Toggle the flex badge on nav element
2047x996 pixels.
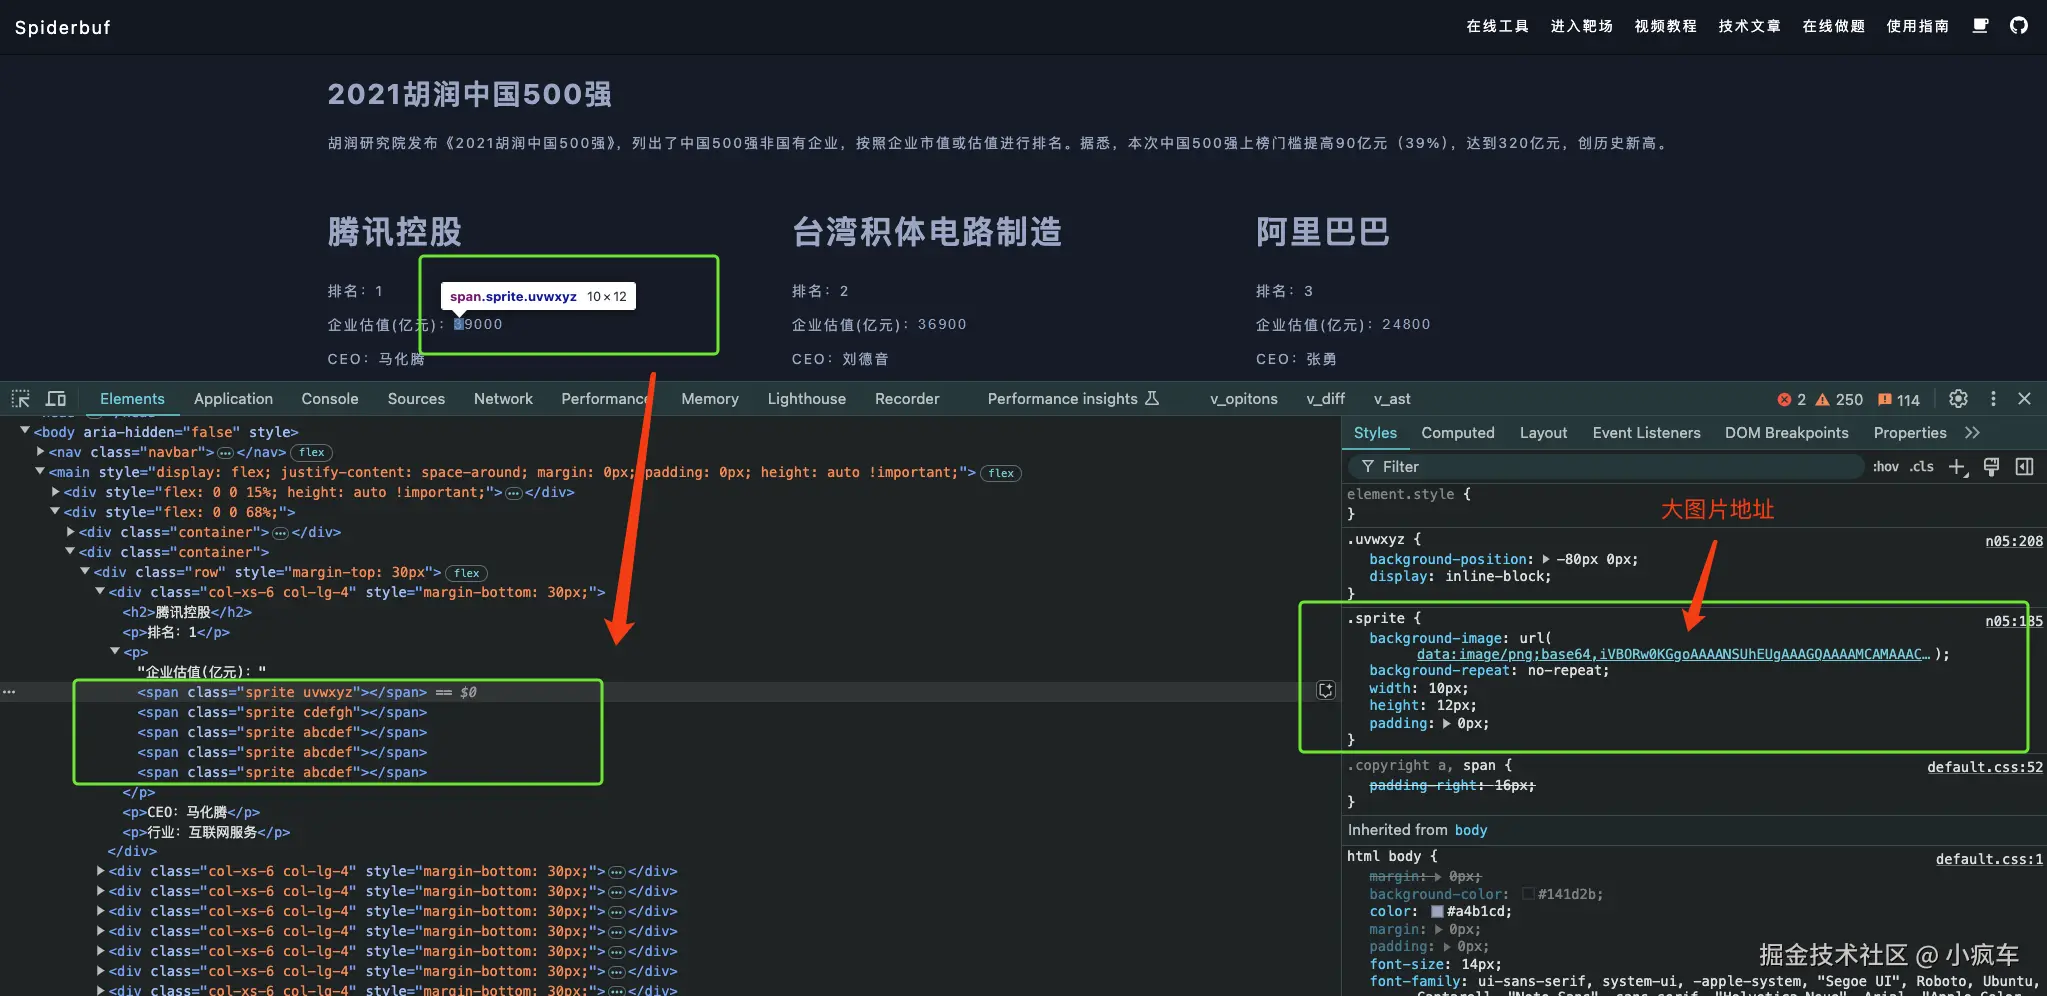coord(312,453)
